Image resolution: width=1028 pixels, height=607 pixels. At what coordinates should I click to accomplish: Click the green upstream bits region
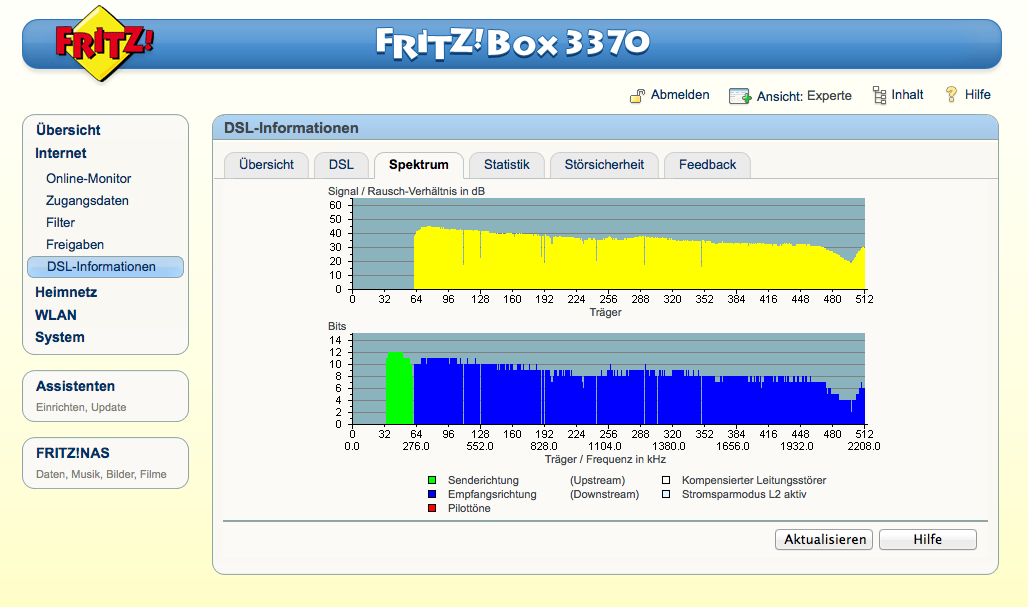coord(399,390)
